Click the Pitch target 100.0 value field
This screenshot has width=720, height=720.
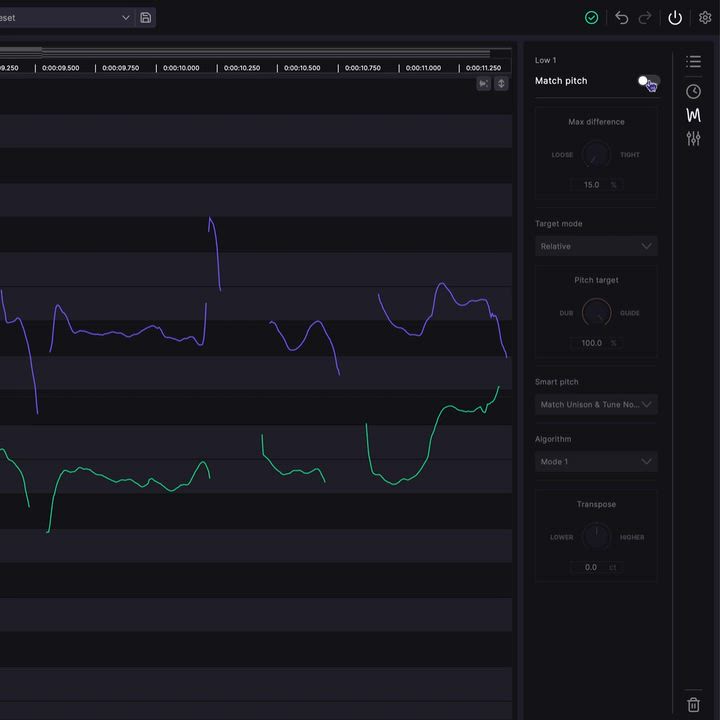[x=596, y=343]
